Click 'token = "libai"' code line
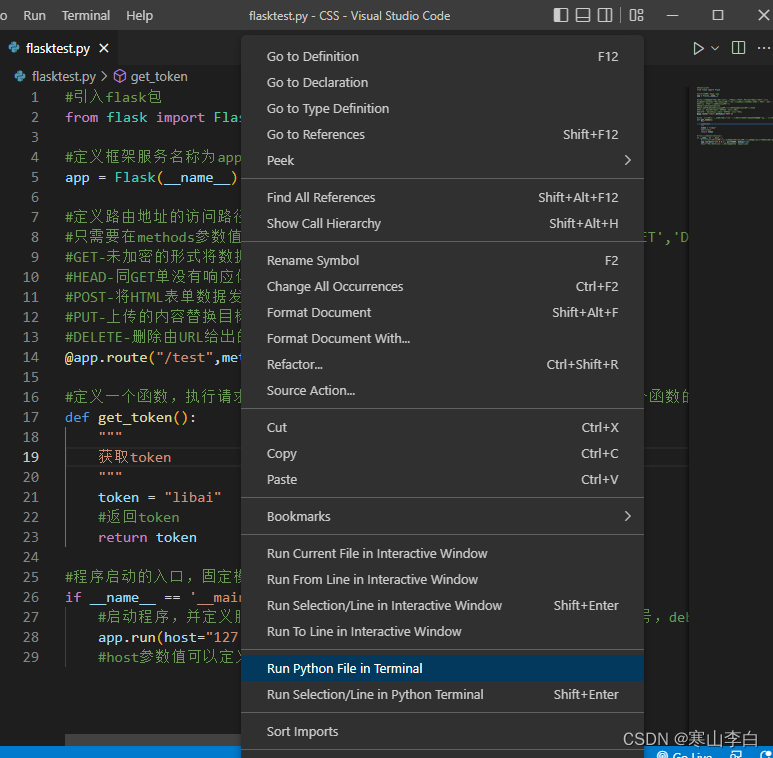Image resolution: width=773 pixels, height=758 pixels. point(159,497)
